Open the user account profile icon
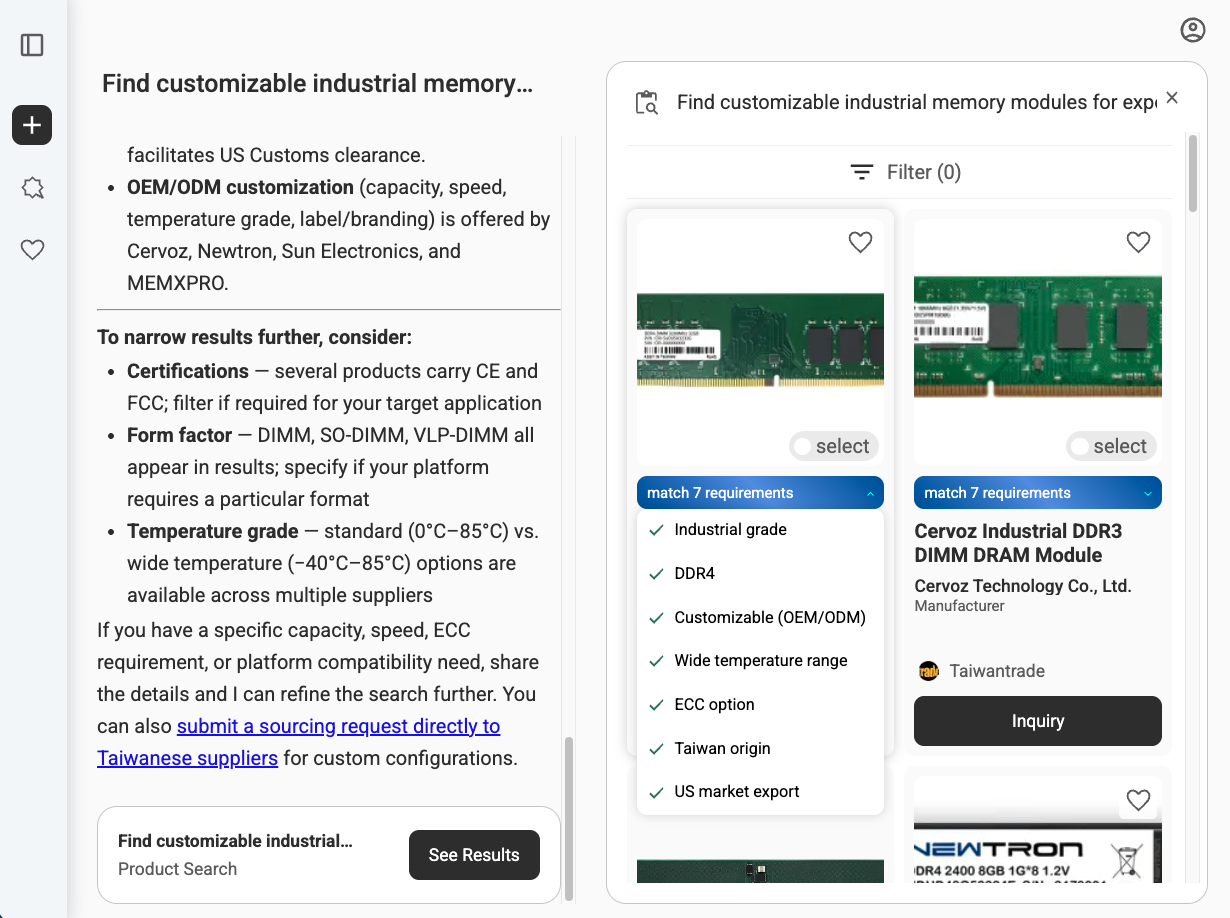The image size is (1230, 918). (x=1193, y=30)
